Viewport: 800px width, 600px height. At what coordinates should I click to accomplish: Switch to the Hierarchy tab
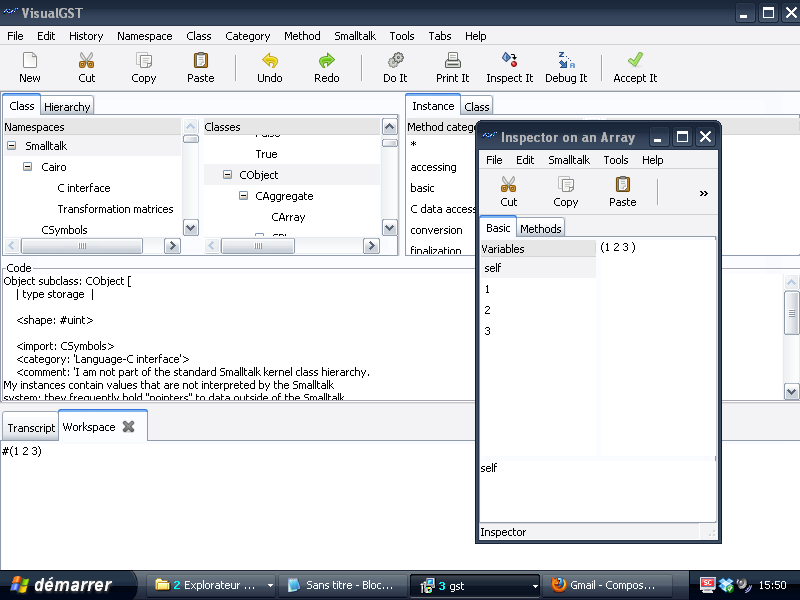[x=67, y=107]
